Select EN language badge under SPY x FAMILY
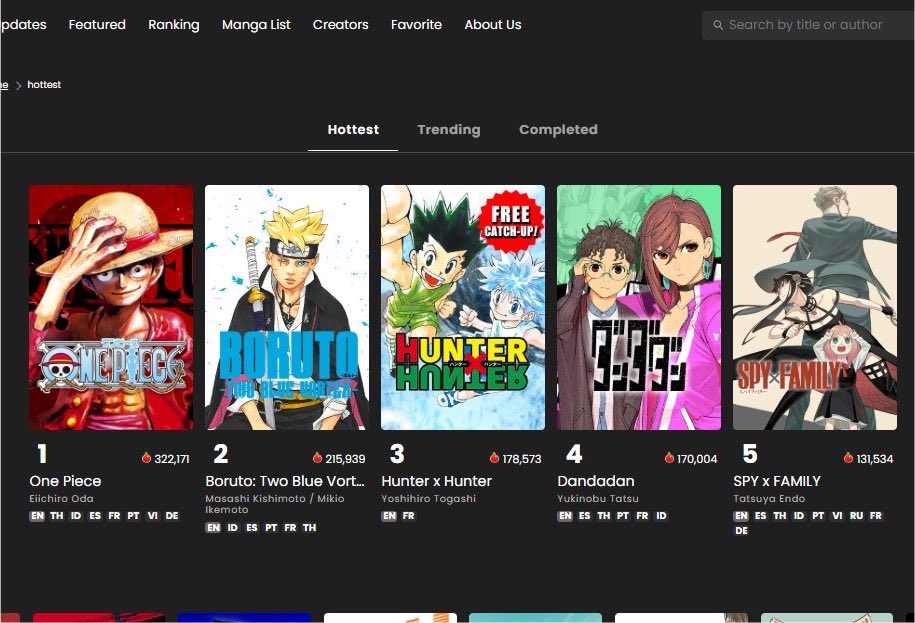The width and height of the screenshot is (915, 623). click(x=741, y=516)
